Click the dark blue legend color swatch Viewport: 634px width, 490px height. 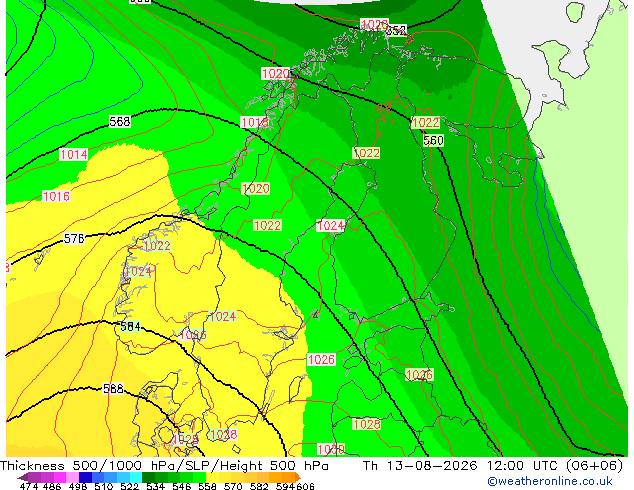pyautogui.click(x=85, y=477)
